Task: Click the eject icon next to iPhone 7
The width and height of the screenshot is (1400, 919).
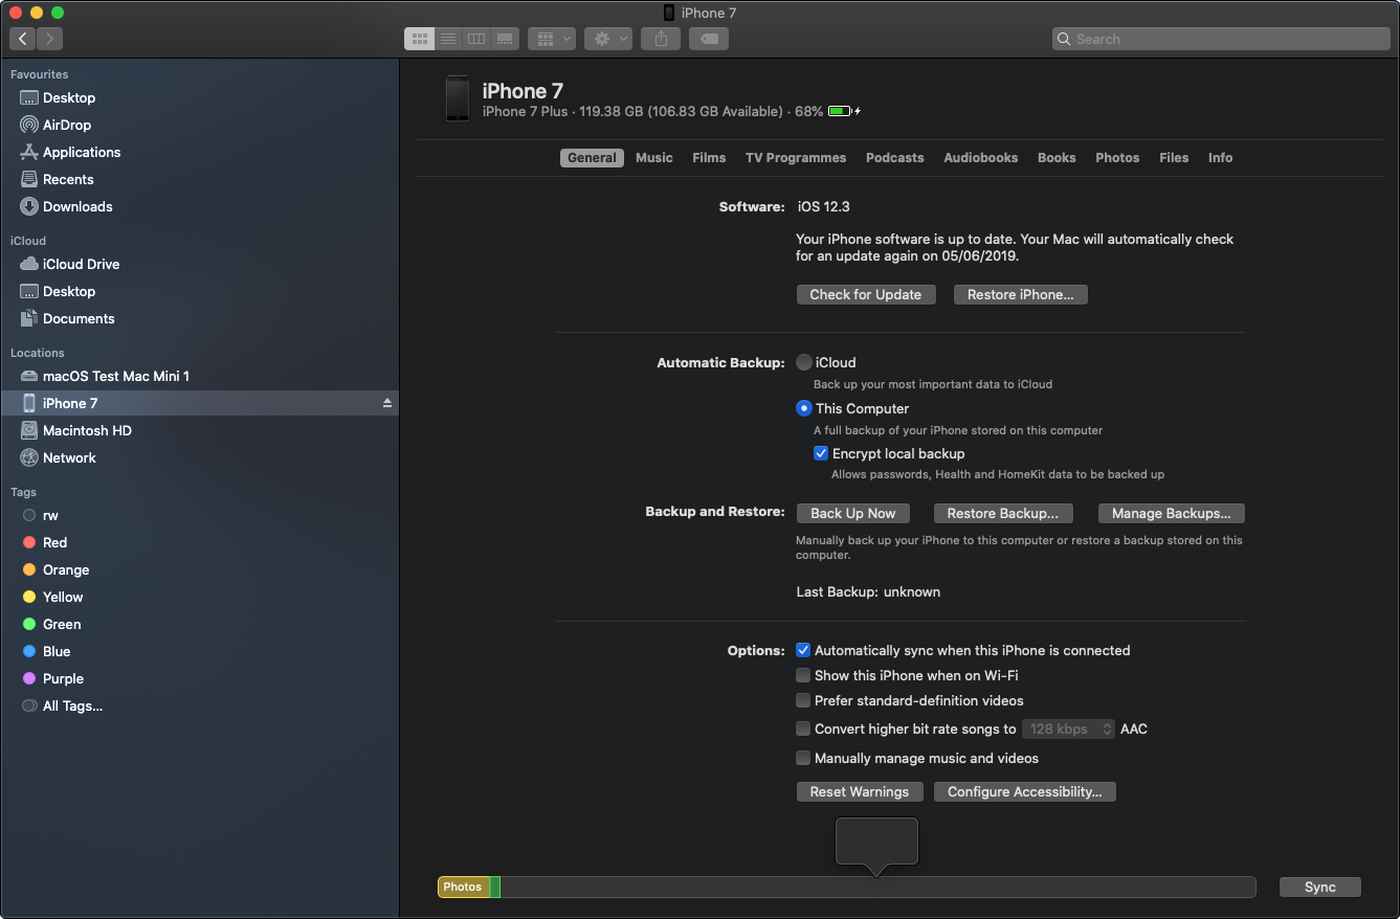Action: [x=387, y=403]
